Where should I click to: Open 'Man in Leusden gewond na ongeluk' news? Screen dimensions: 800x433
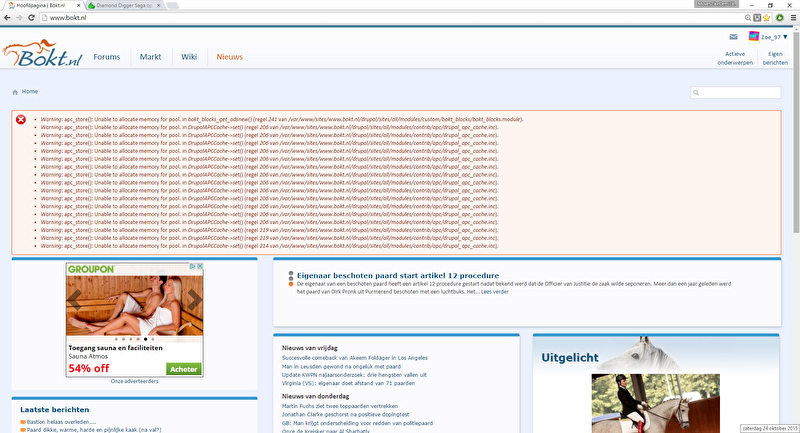[341, 367]
